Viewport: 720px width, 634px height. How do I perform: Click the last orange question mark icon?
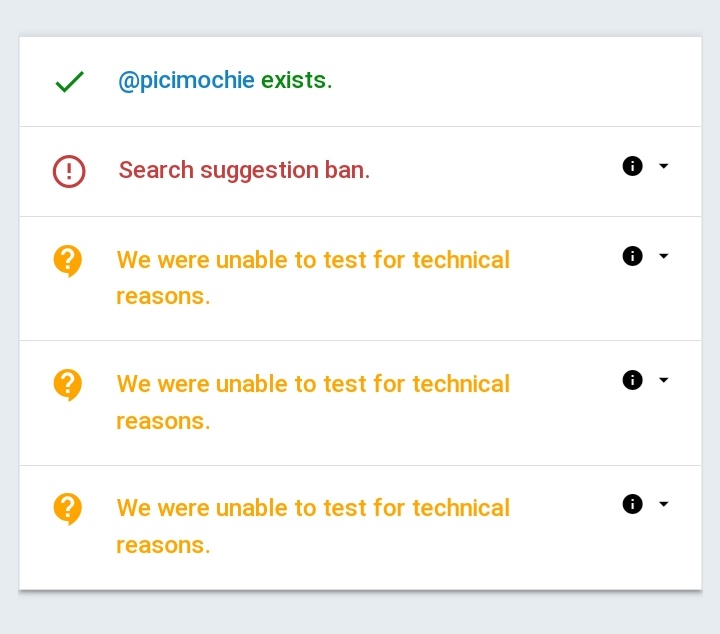pos(67,509)
